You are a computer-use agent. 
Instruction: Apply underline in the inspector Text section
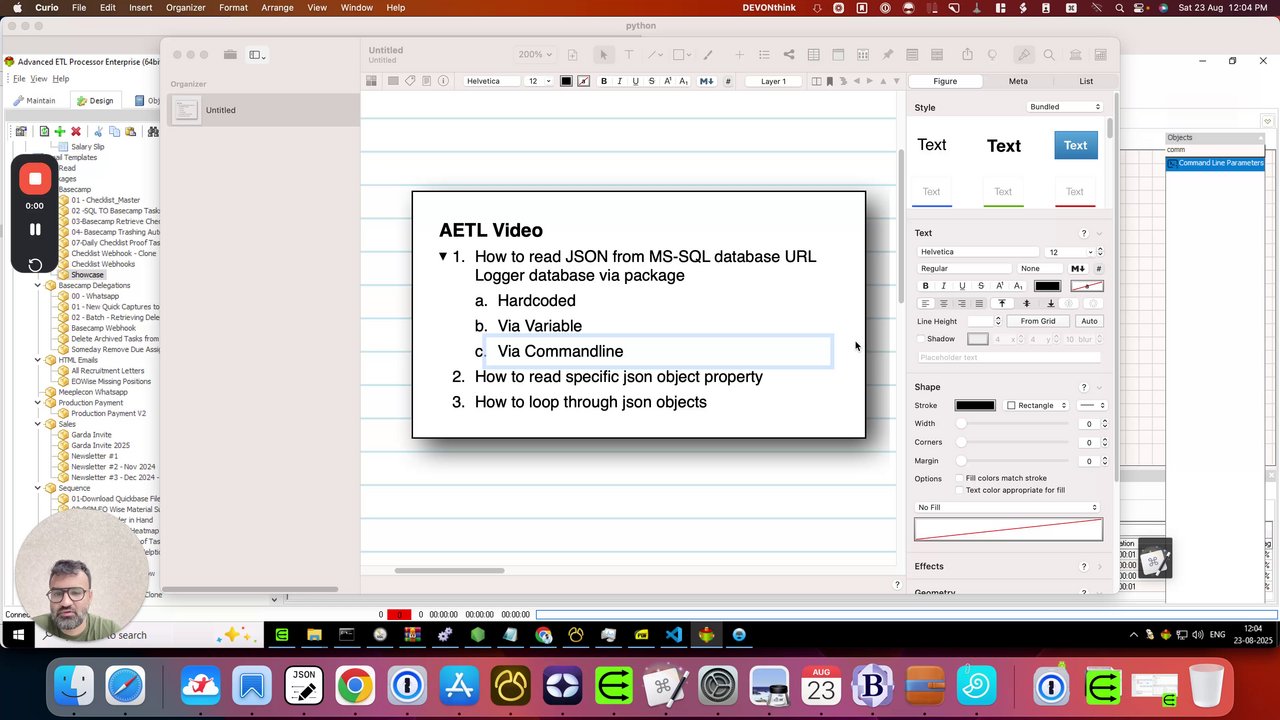[962, 286]
